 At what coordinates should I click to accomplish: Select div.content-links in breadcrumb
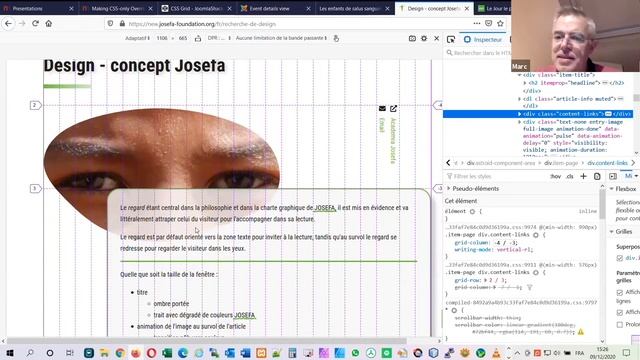(607, 163)
